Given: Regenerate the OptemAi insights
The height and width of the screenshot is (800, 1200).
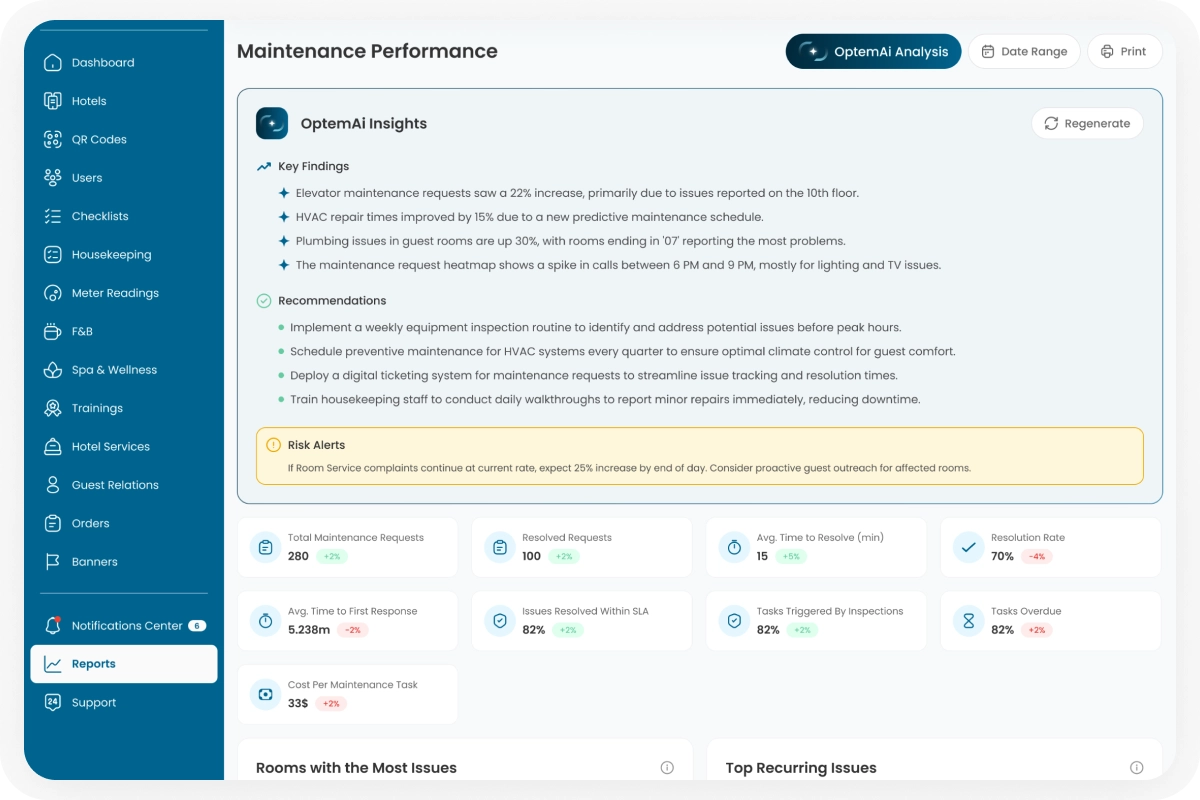Looking at the screenshot, I should pyautogui.click(x=1087, y=124).
